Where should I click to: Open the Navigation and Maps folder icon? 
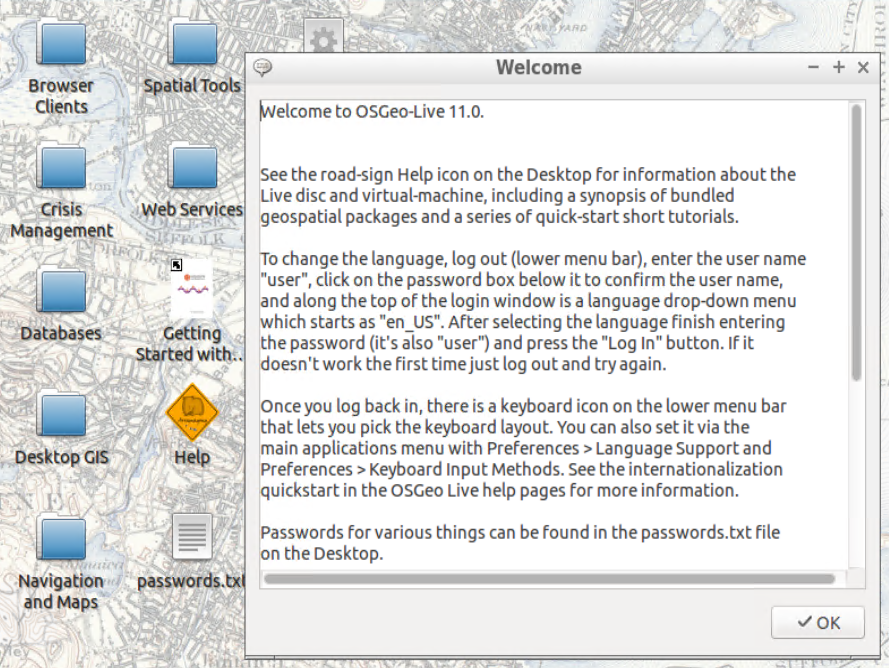click(x=61, y=537)
